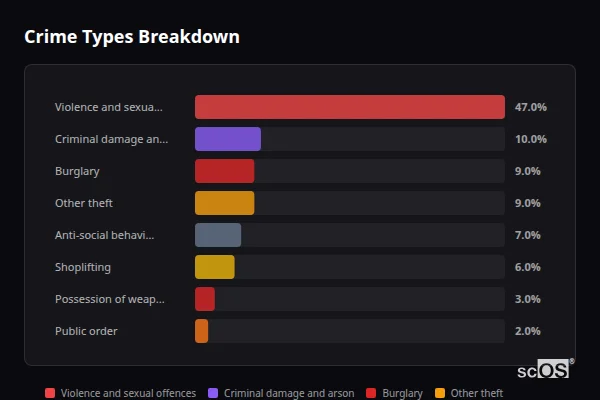Click the Shoplifting row label
The height and width of the screenshot is (400, 600).
pyautogui.click(x=83, y=267)
